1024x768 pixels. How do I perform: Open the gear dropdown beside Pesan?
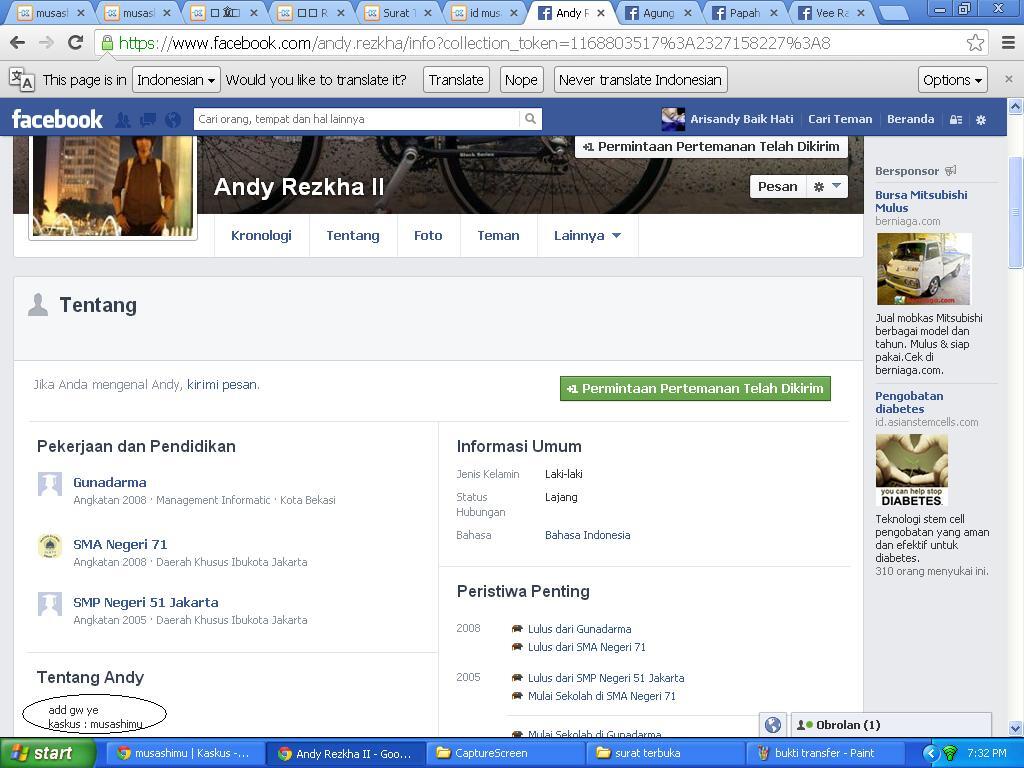click(827, 187)
